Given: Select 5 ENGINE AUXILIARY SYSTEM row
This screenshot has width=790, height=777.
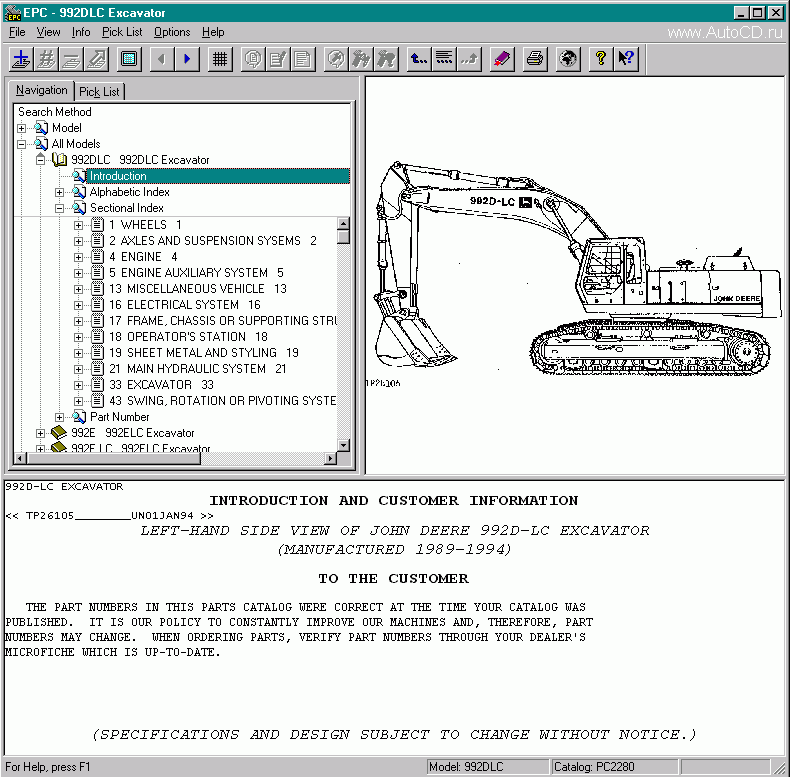Looking at the screenshot, I should [x=196, y=273].
